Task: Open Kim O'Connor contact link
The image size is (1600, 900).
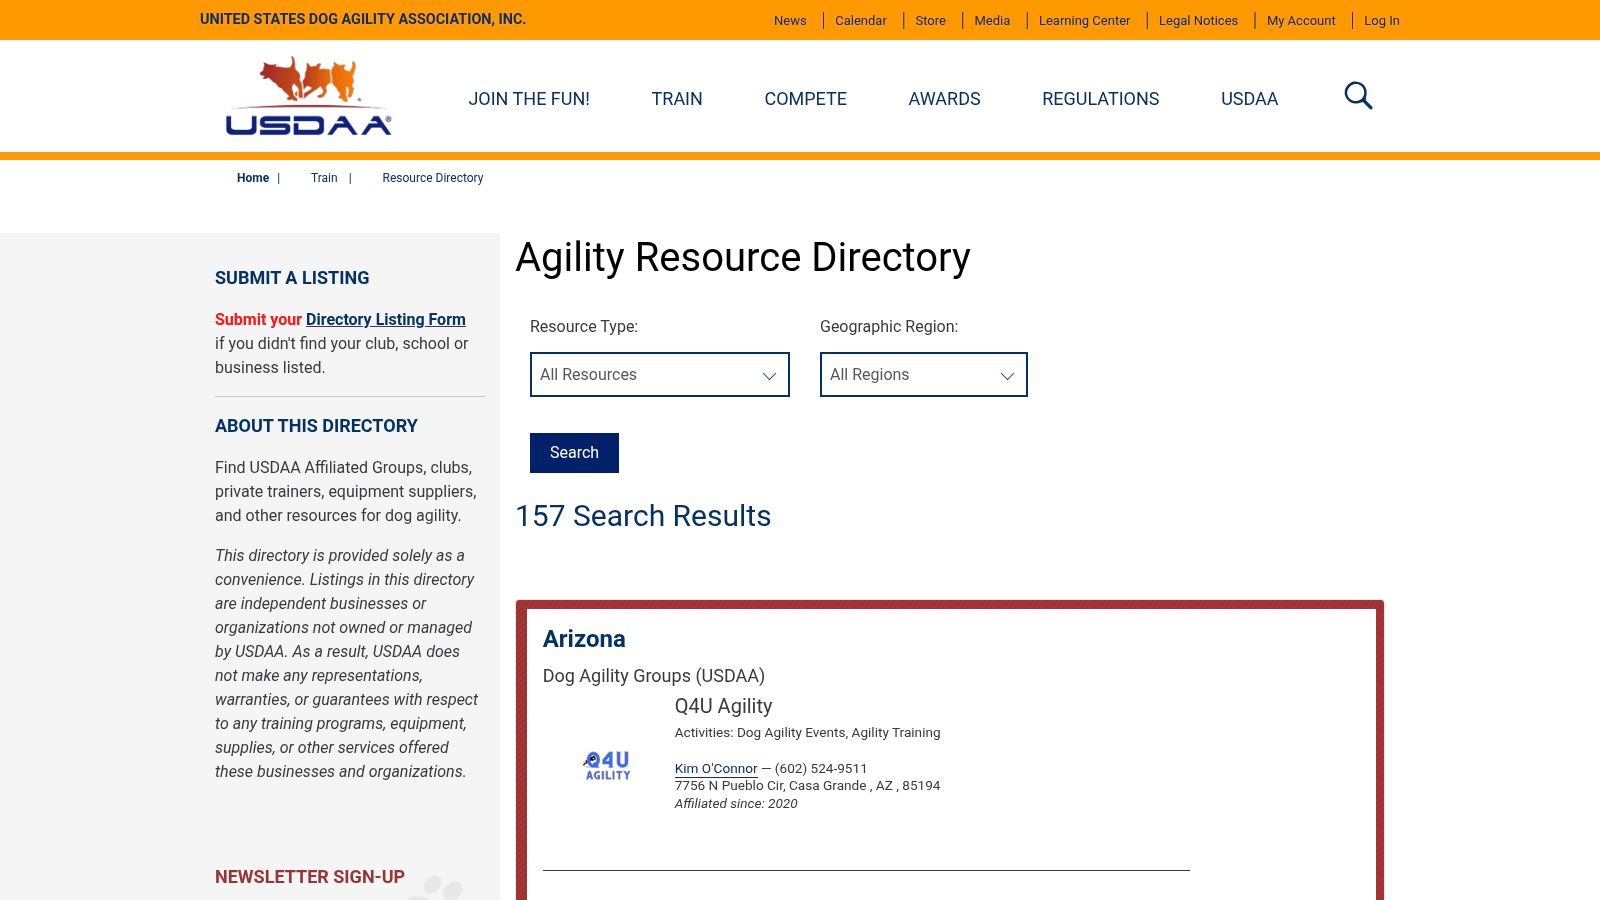Action: (716, 769)
